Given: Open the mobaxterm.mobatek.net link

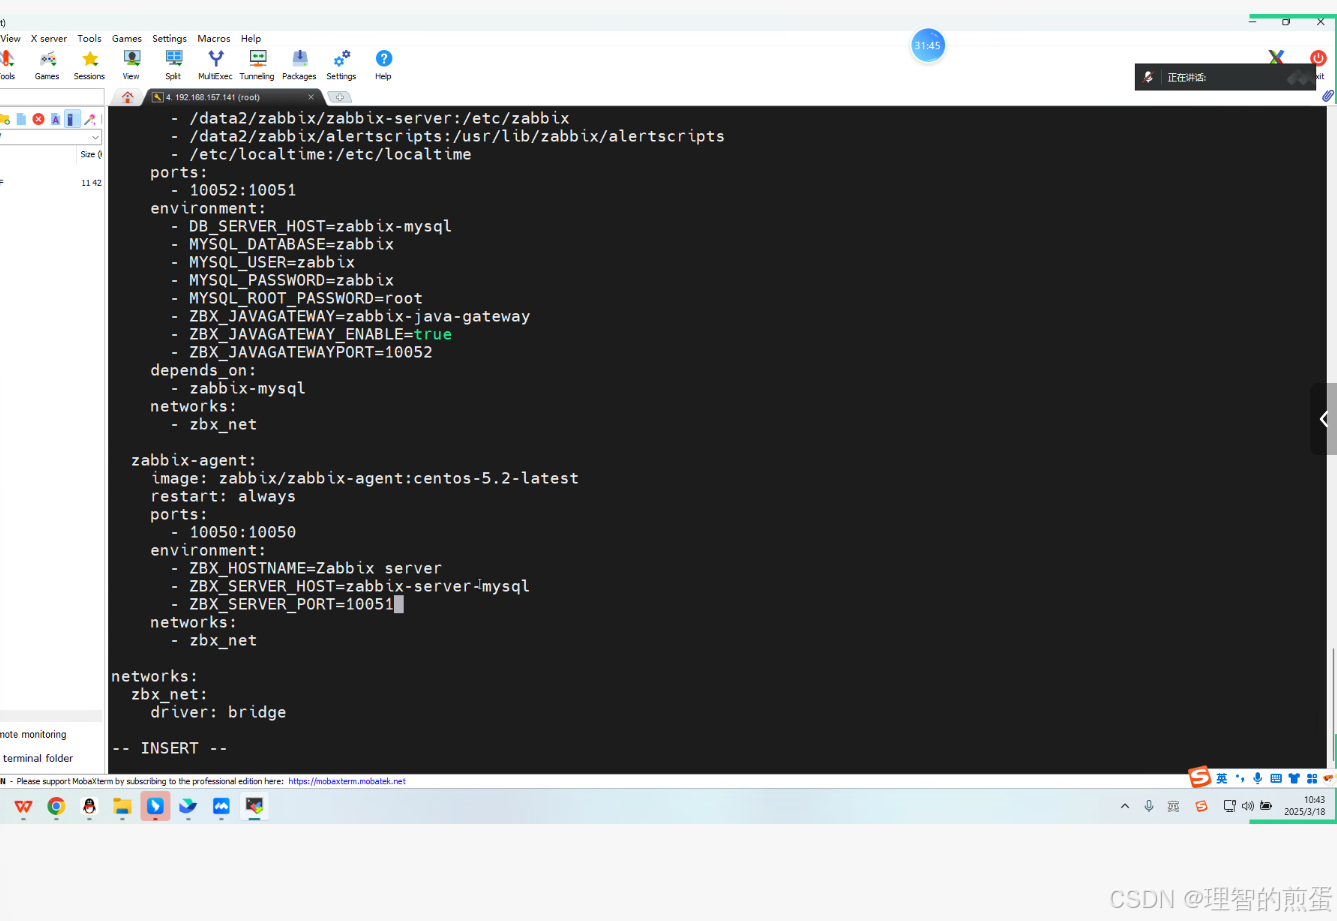Looking at the screenshot, I should 347,781.
